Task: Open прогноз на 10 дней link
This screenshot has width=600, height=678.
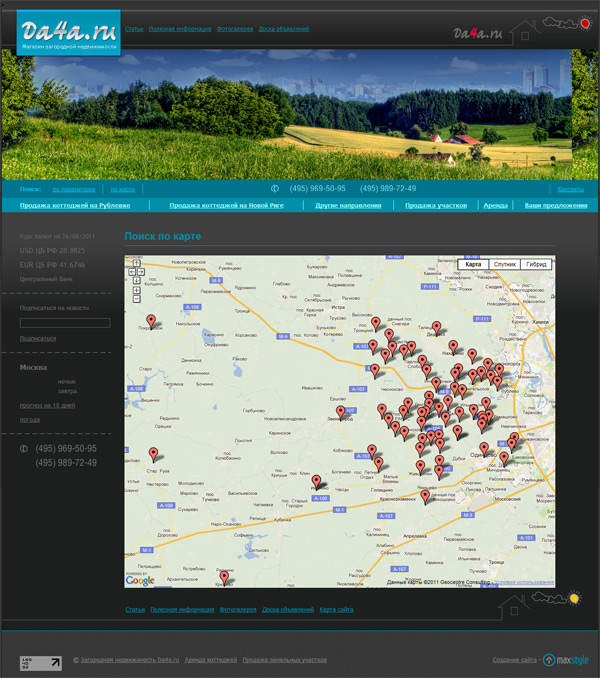Action: pyautogui.click(x=47, y=405)
